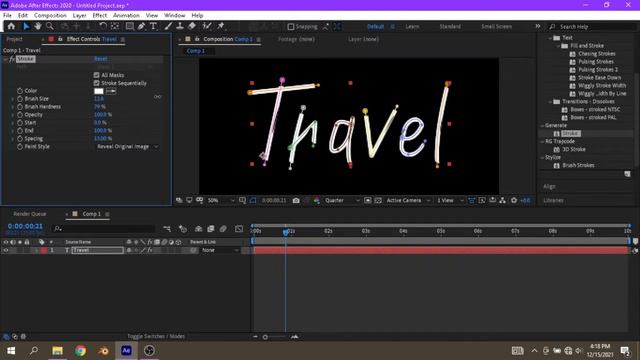640x360 pixels.
Task: Click the Frame Blending icon in the timeline
Action: (x=211, y=229)
